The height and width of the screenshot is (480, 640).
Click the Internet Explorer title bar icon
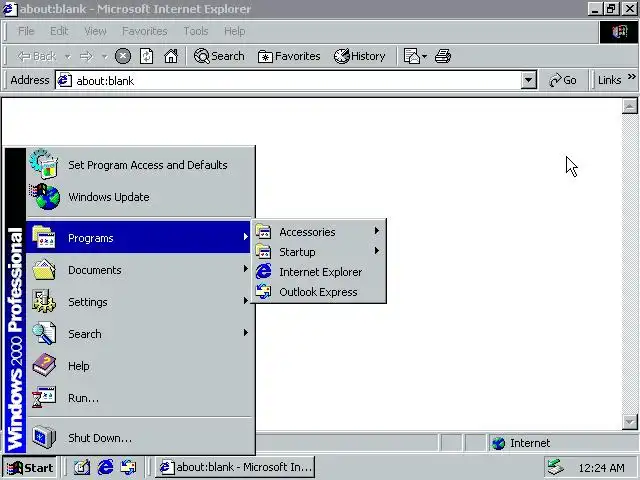[x=9, y=9]
